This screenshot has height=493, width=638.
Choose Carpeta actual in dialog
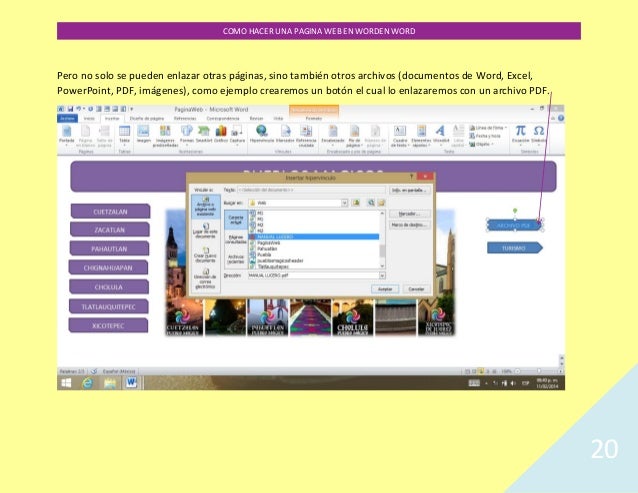pos(236,220)
